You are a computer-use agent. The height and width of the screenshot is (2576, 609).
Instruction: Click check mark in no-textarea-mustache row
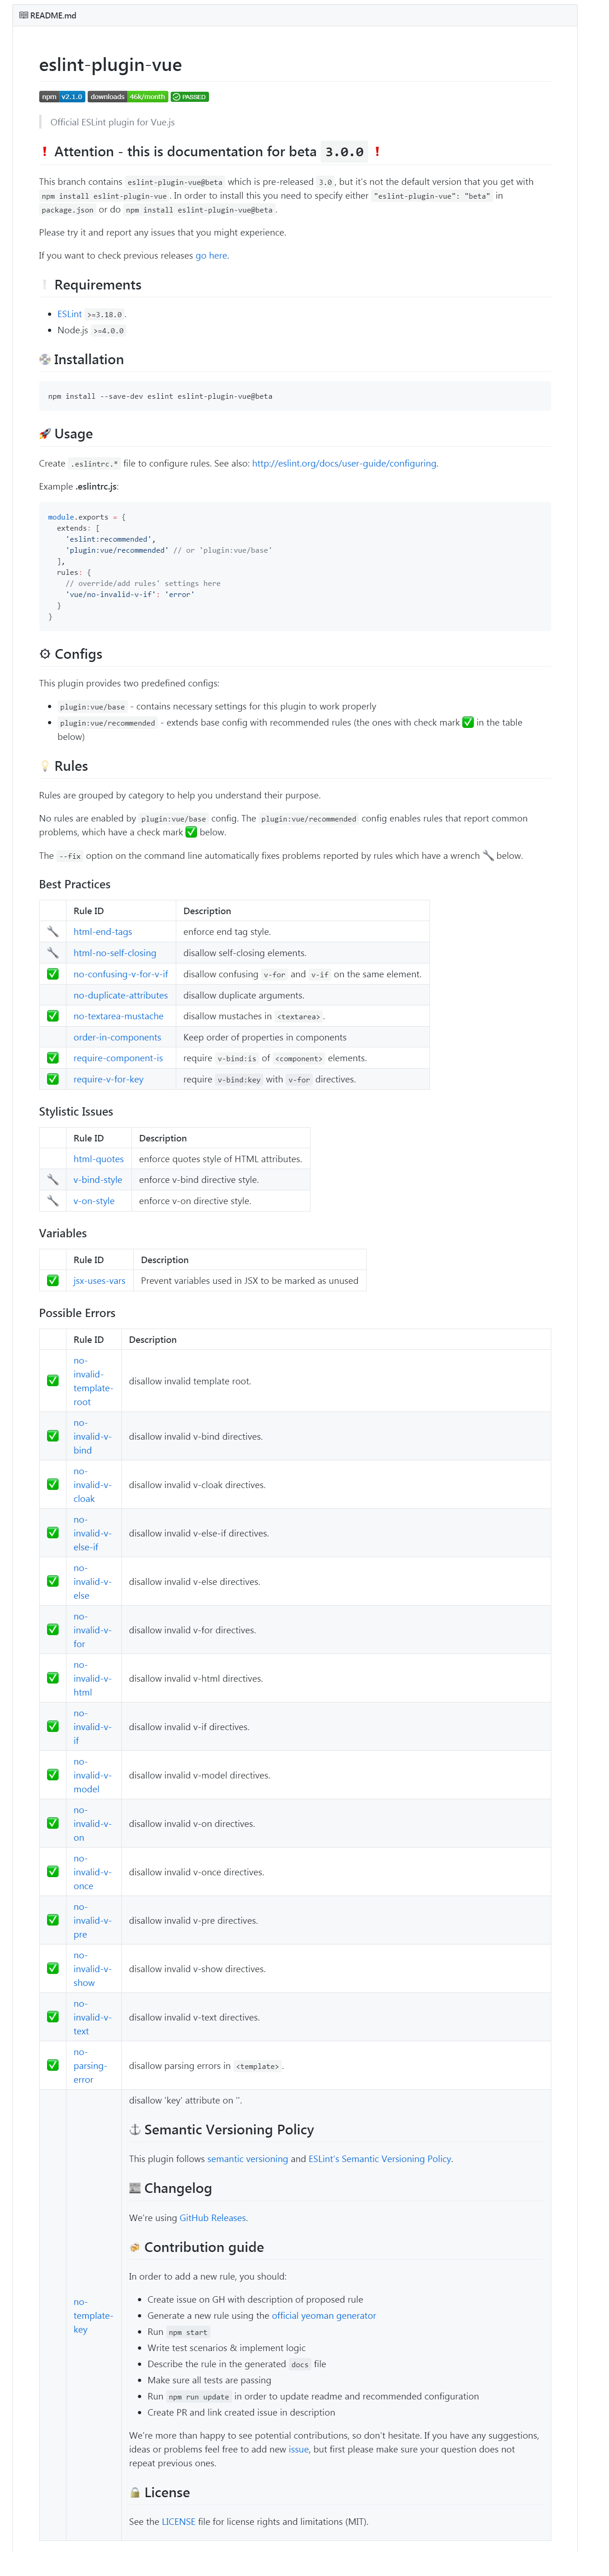53,1016
